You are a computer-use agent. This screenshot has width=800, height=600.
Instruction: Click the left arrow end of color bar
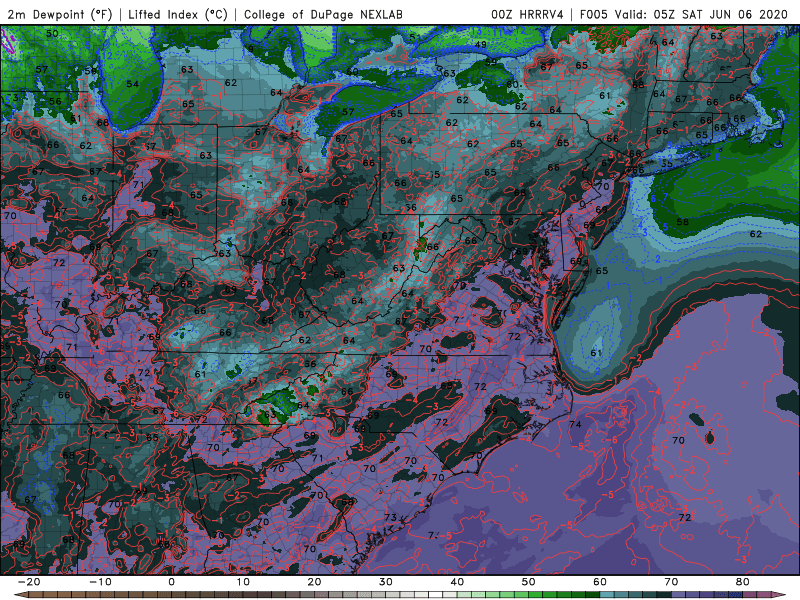click(x=20, y=595)
